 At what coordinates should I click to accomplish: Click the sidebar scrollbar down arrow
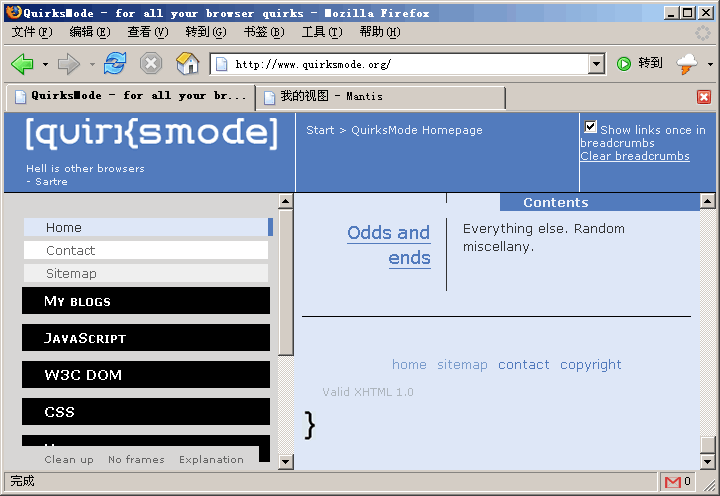pos(286,461)
